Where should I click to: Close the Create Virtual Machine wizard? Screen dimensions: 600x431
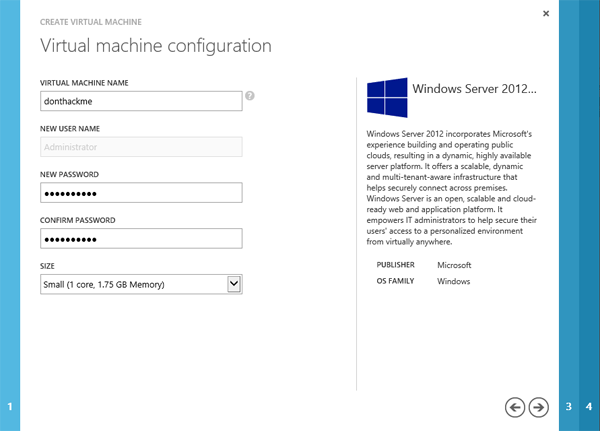pyautogui.click(x=546, y=13)
